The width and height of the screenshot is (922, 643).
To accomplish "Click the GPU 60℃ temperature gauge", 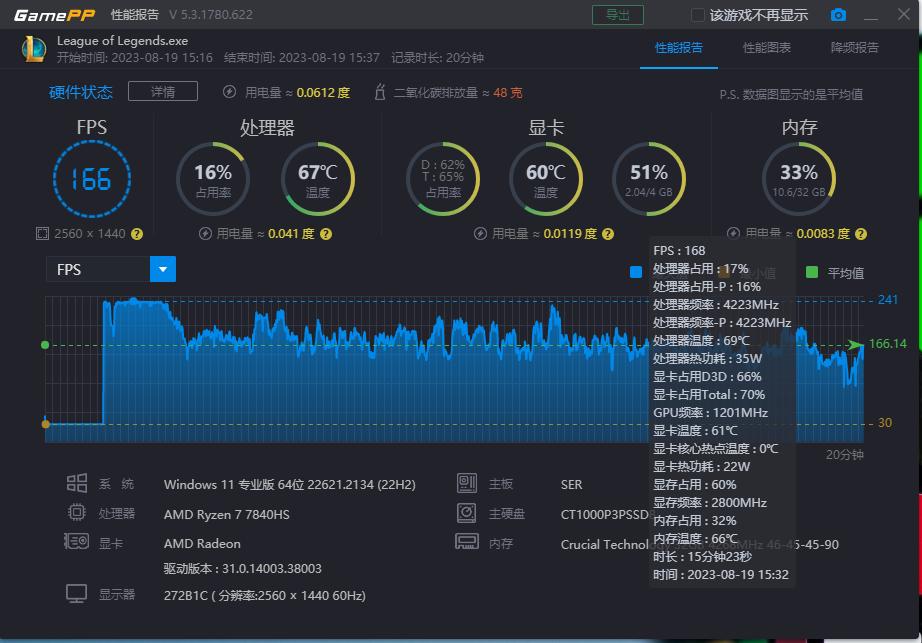I will [546, 179].
